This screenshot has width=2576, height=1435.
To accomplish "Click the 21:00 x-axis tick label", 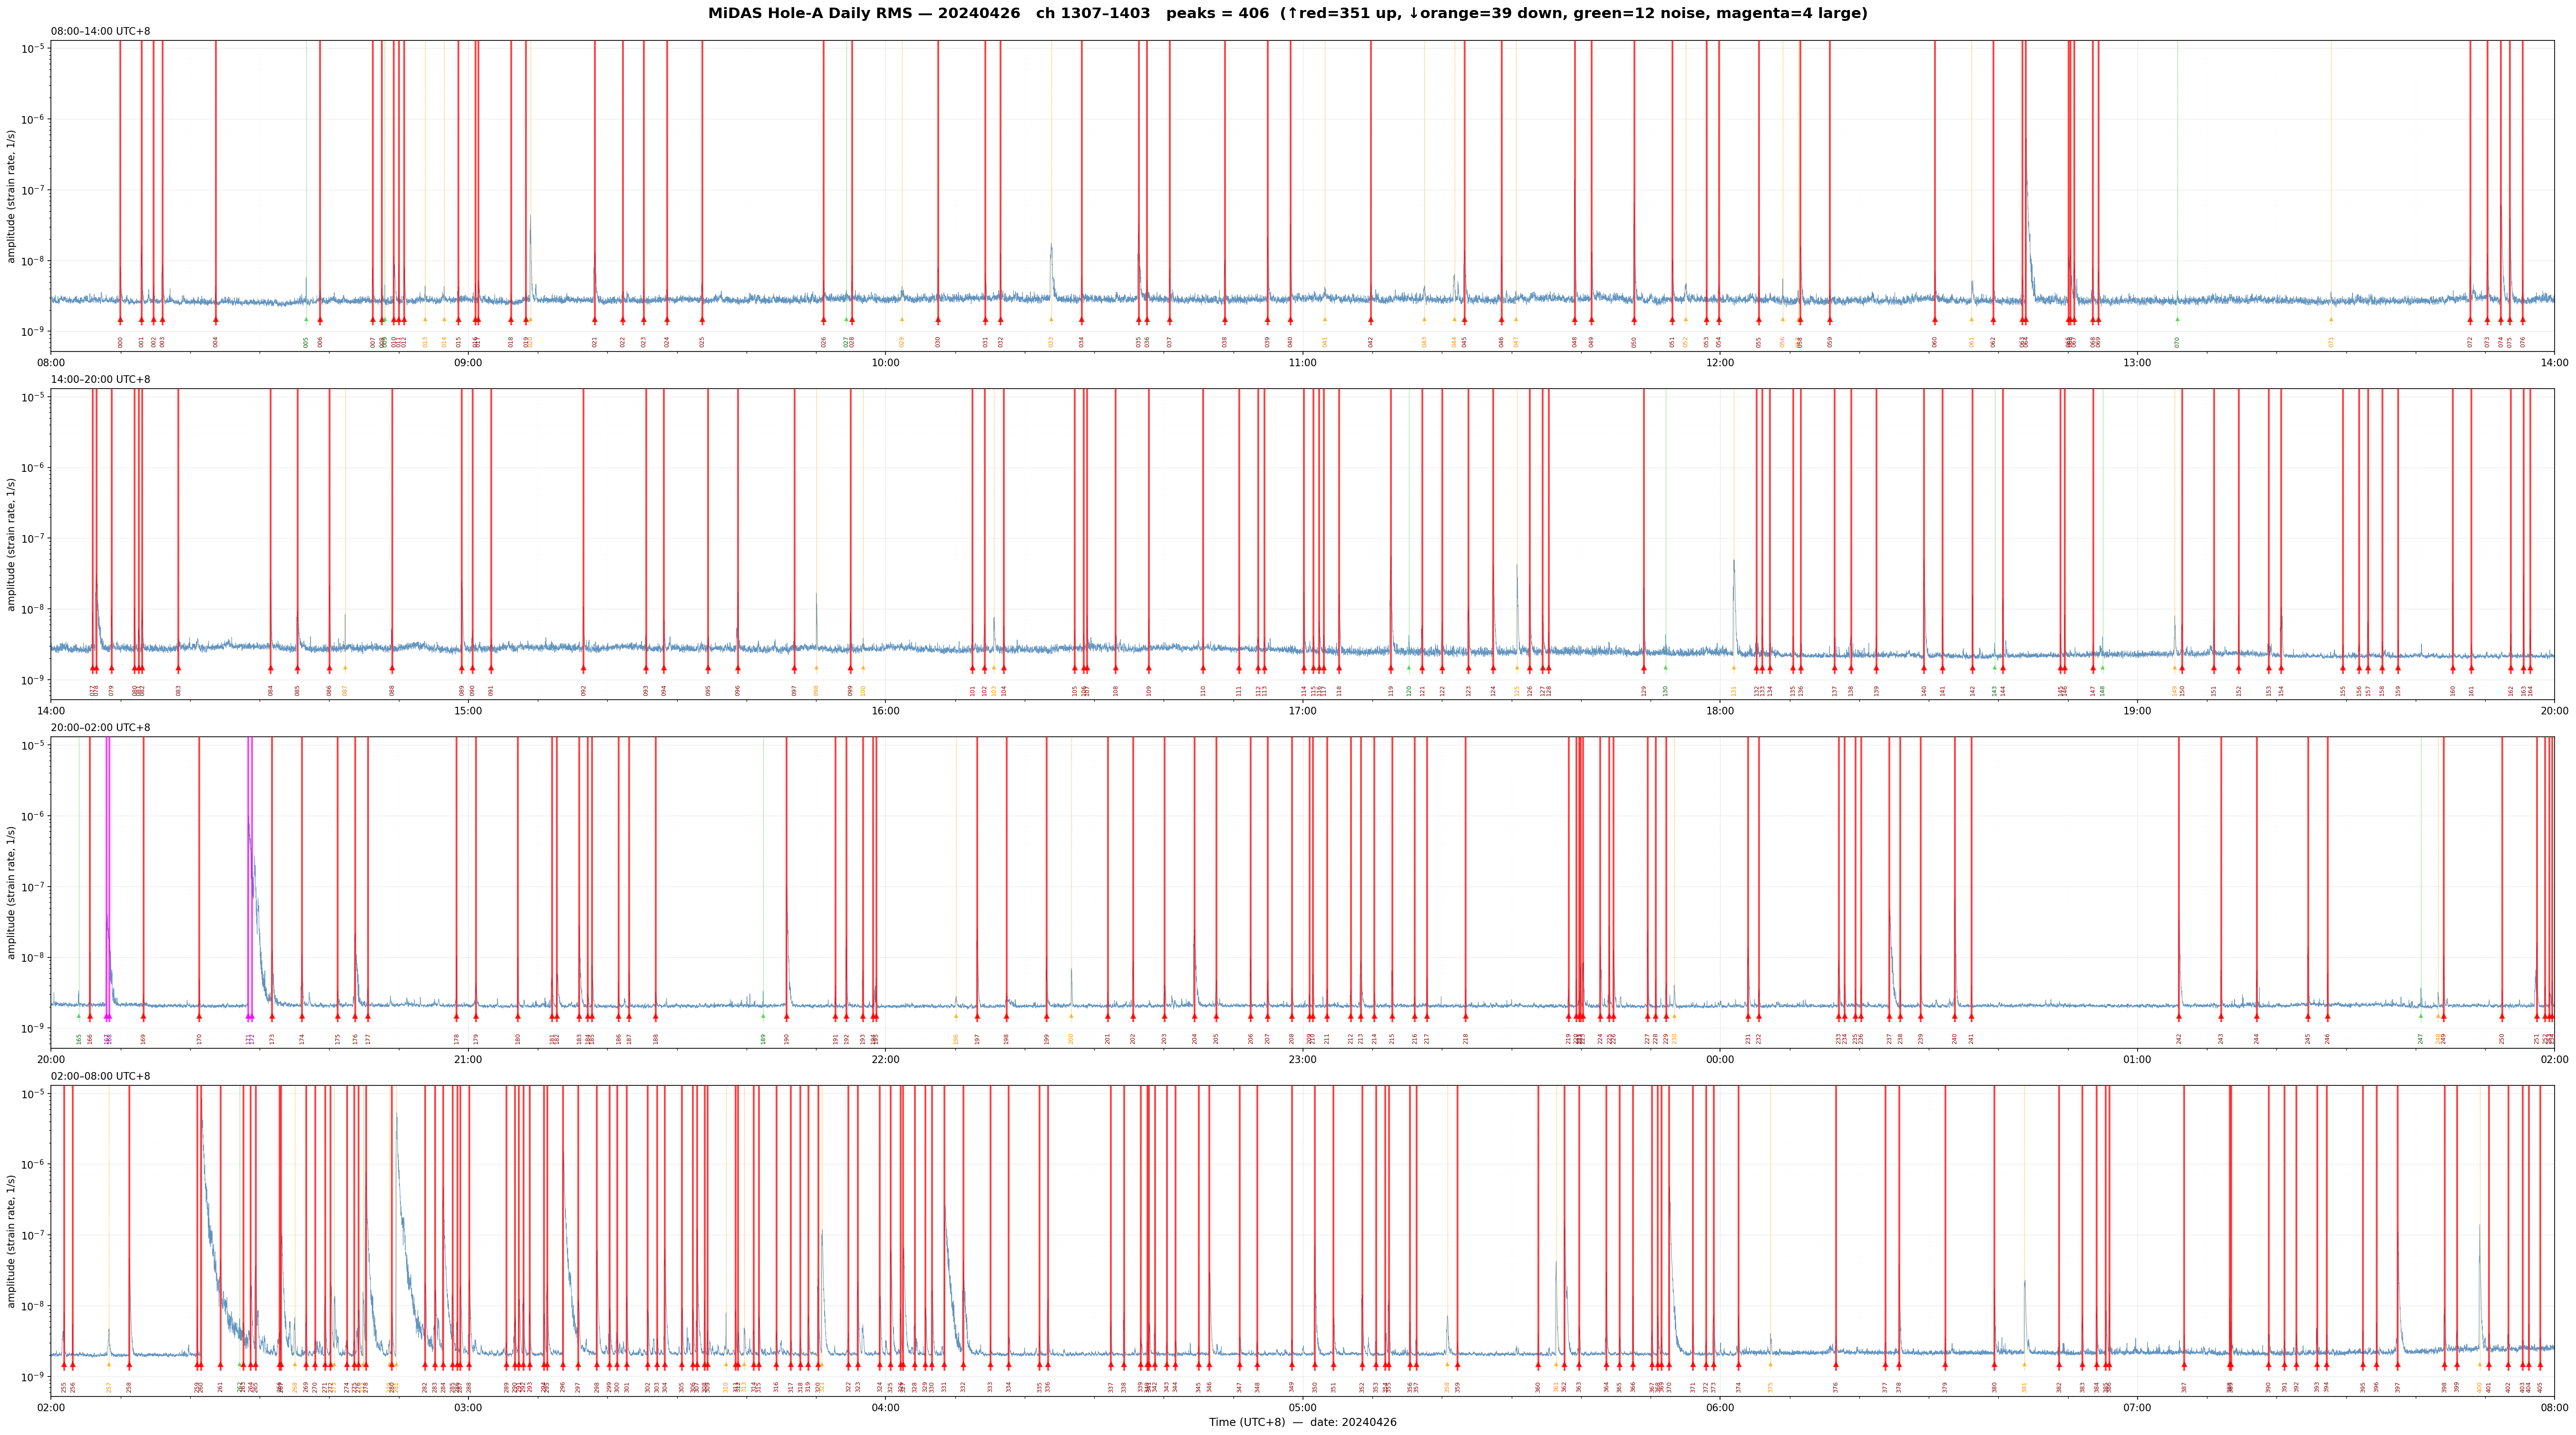I will [468, 1059].
